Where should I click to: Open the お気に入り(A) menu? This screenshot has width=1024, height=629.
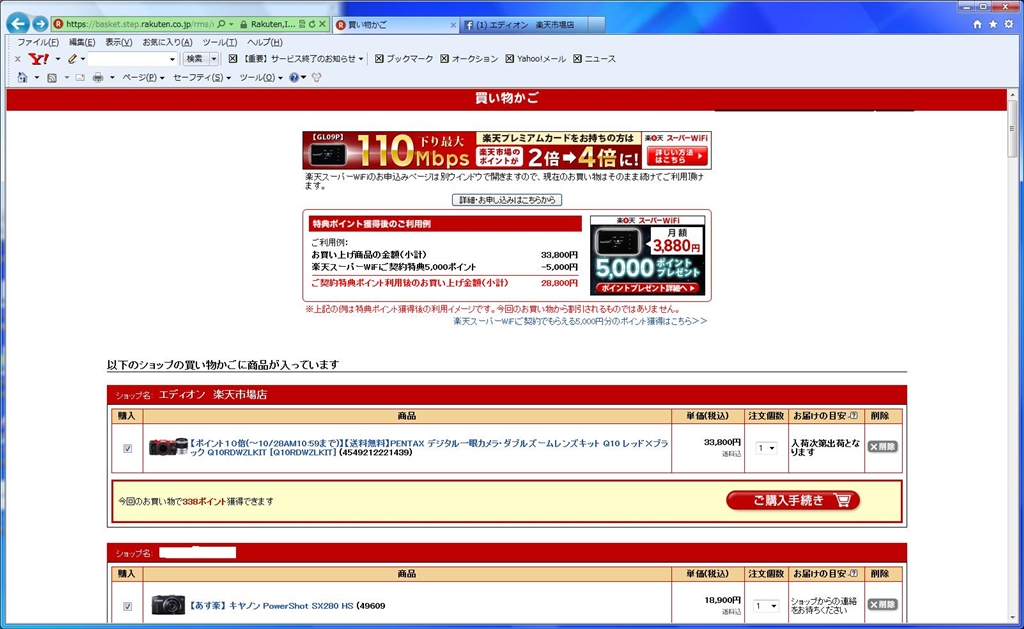click(x=167, y=42)
